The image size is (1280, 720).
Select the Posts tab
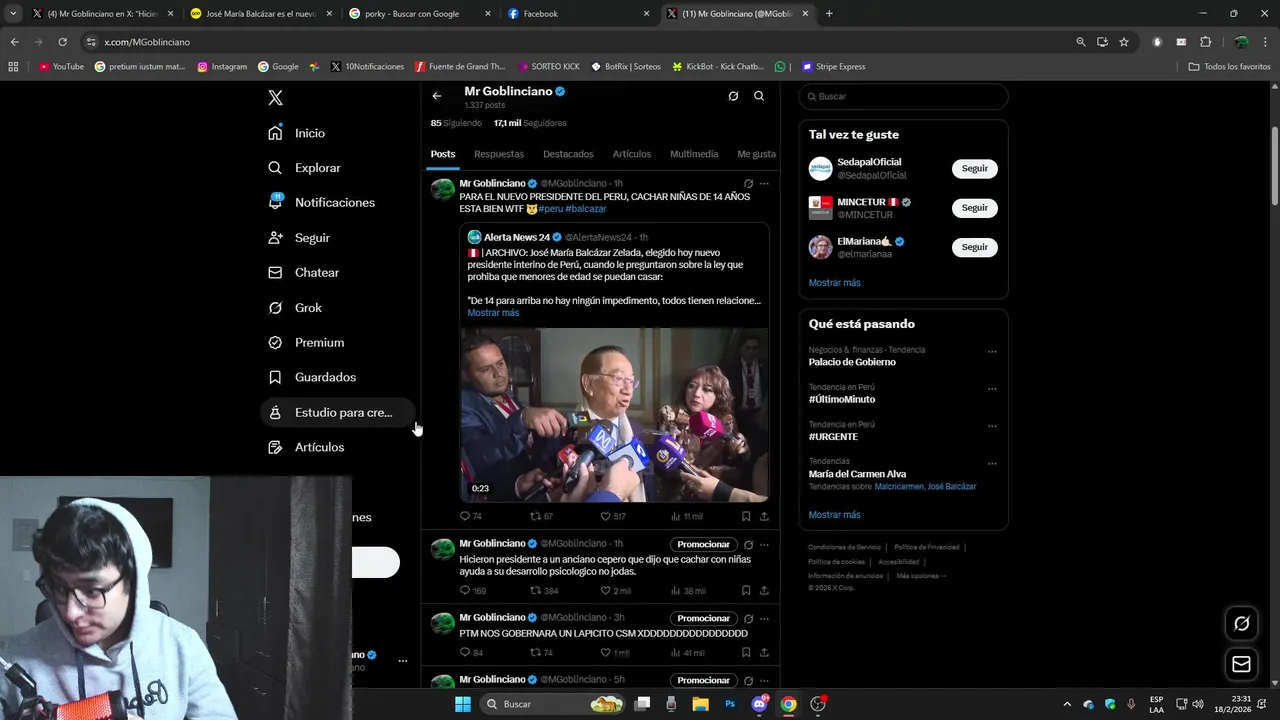click(443, 154)
